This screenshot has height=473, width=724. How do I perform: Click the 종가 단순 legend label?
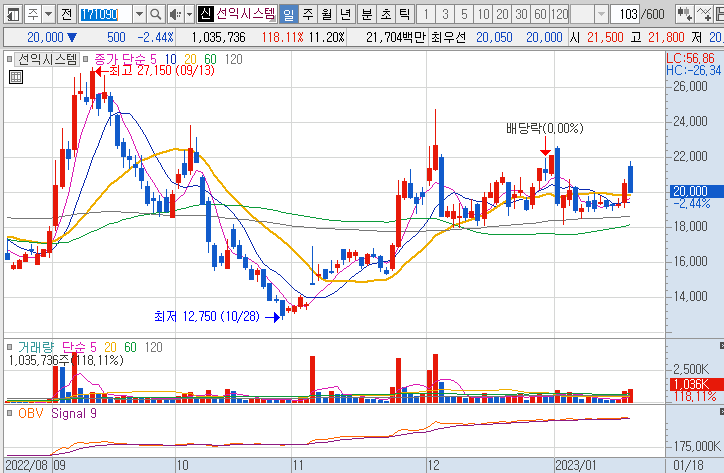point(120,59)
